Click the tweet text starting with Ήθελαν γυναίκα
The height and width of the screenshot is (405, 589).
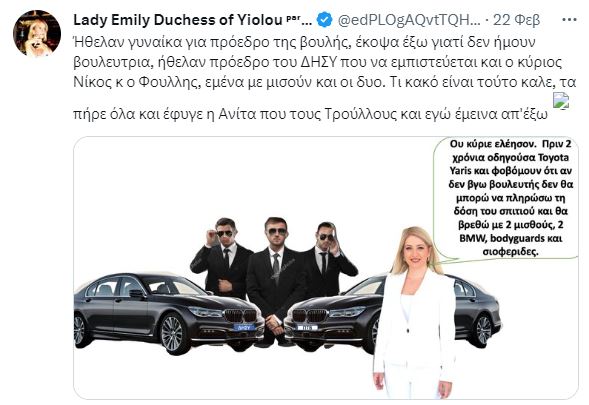coord(325,78)
